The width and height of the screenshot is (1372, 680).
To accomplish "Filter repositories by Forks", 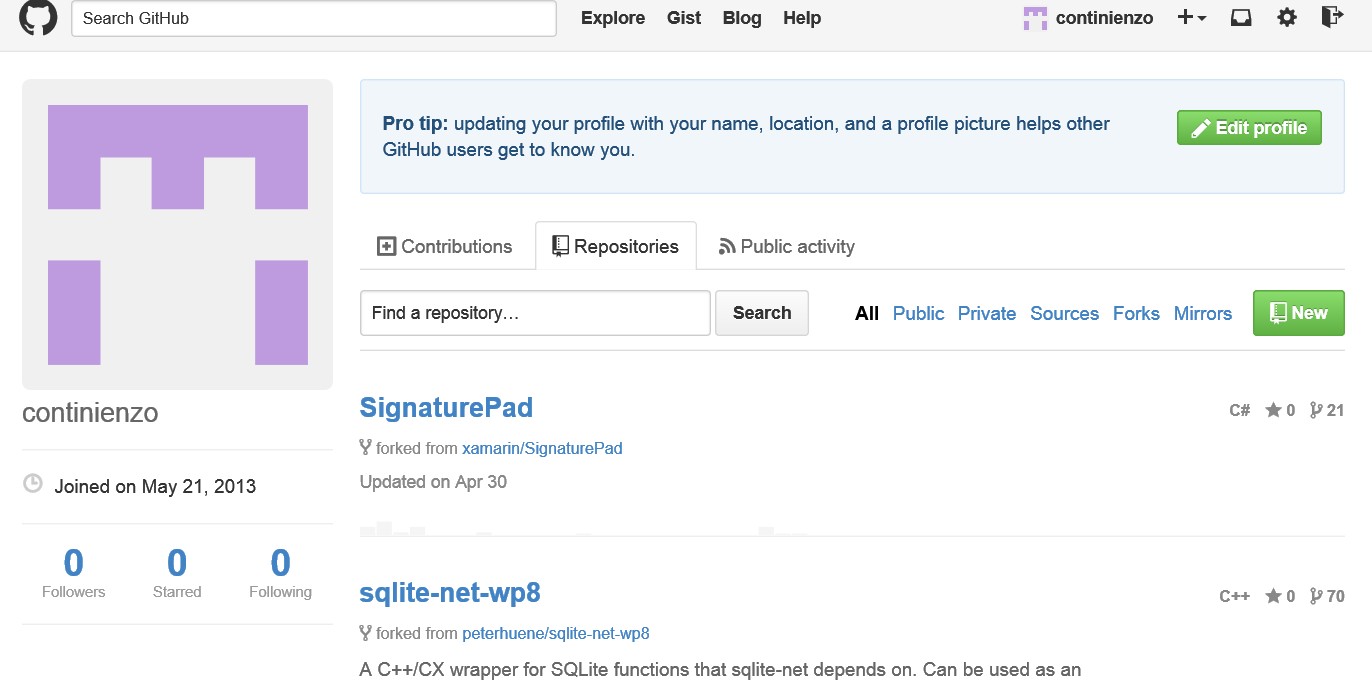I will tap(1136, 313).
